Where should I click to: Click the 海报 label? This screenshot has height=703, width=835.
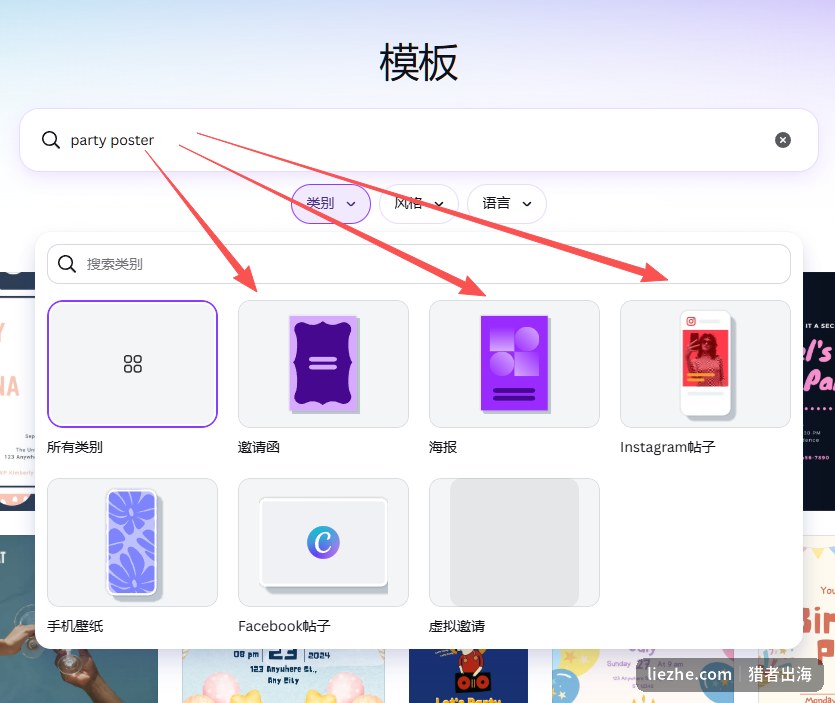[x=443, y=447]
